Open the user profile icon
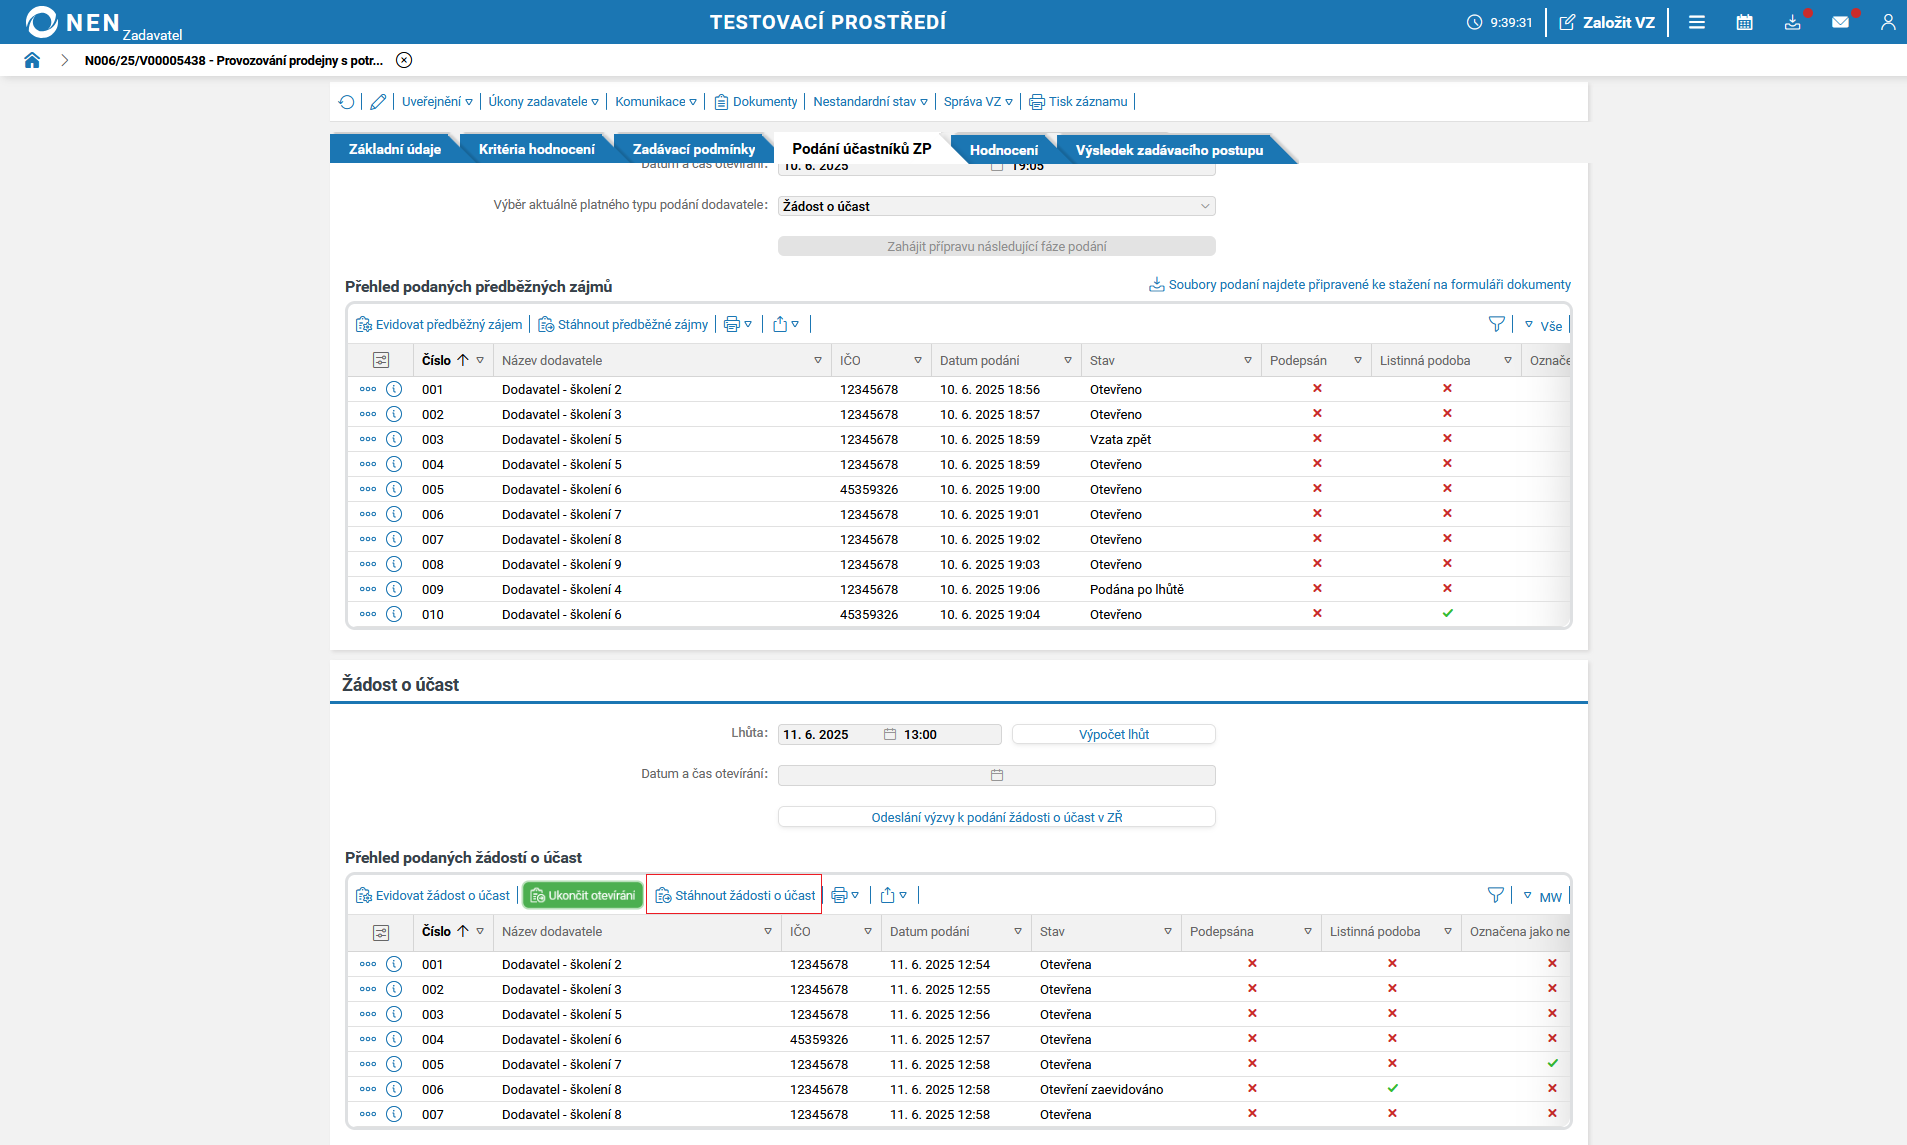The height and width of the screenshot is (1145, 1907). coord(1887,22)
